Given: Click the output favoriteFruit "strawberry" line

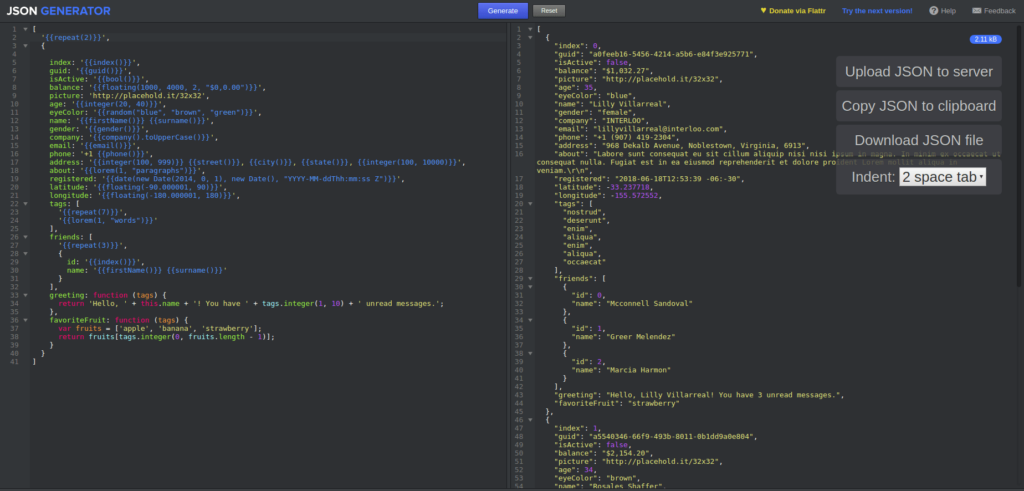Looking at the screenshot, I should [617, 404].
